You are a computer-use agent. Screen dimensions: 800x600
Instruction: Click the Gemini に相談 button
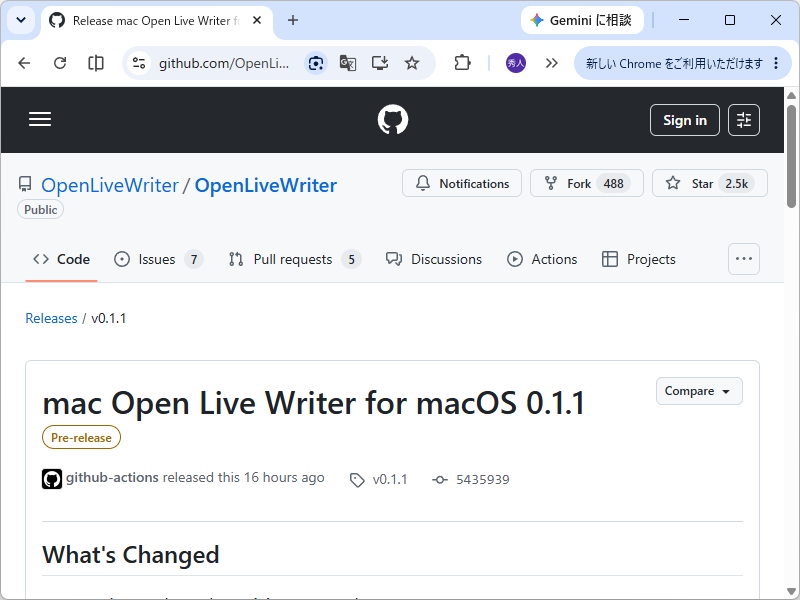582,20
